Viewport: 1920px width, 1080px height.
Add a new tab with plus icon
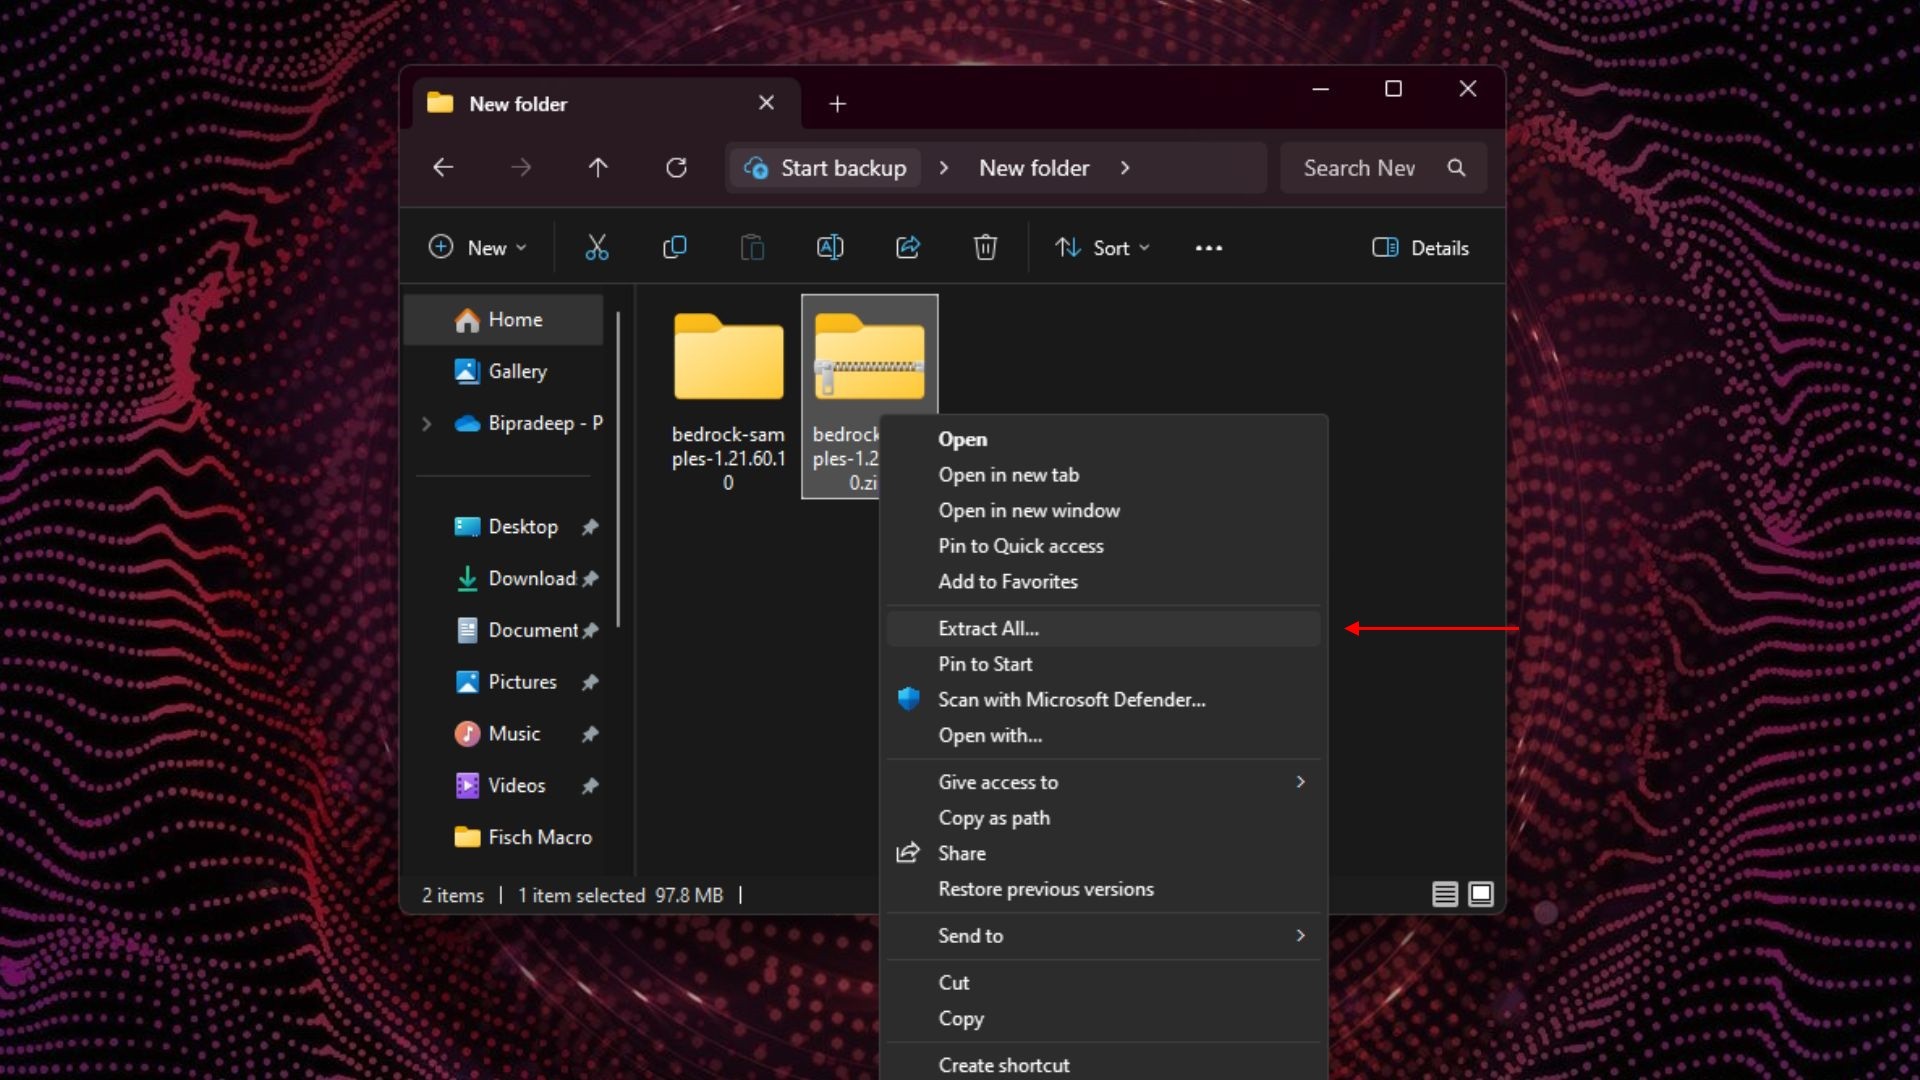point(838,104)
